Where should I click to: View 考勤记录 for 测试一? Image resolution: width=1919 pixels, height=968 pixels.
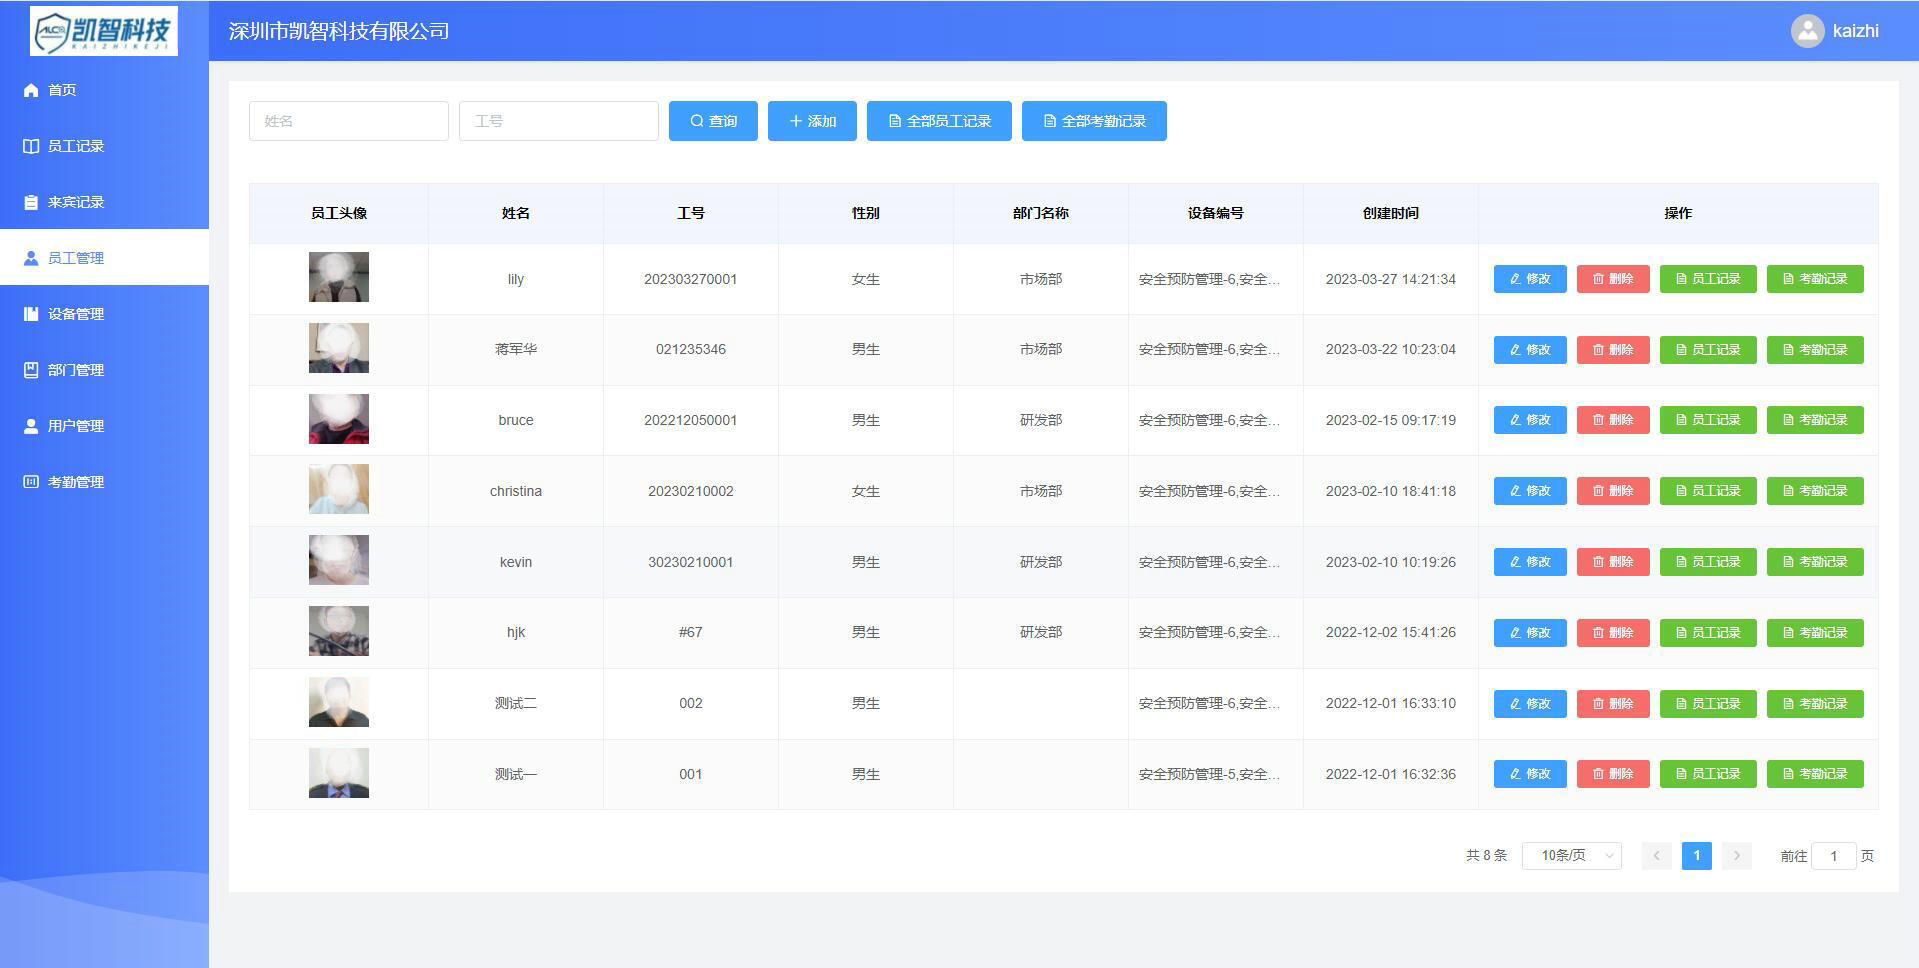click(1815, 774)
